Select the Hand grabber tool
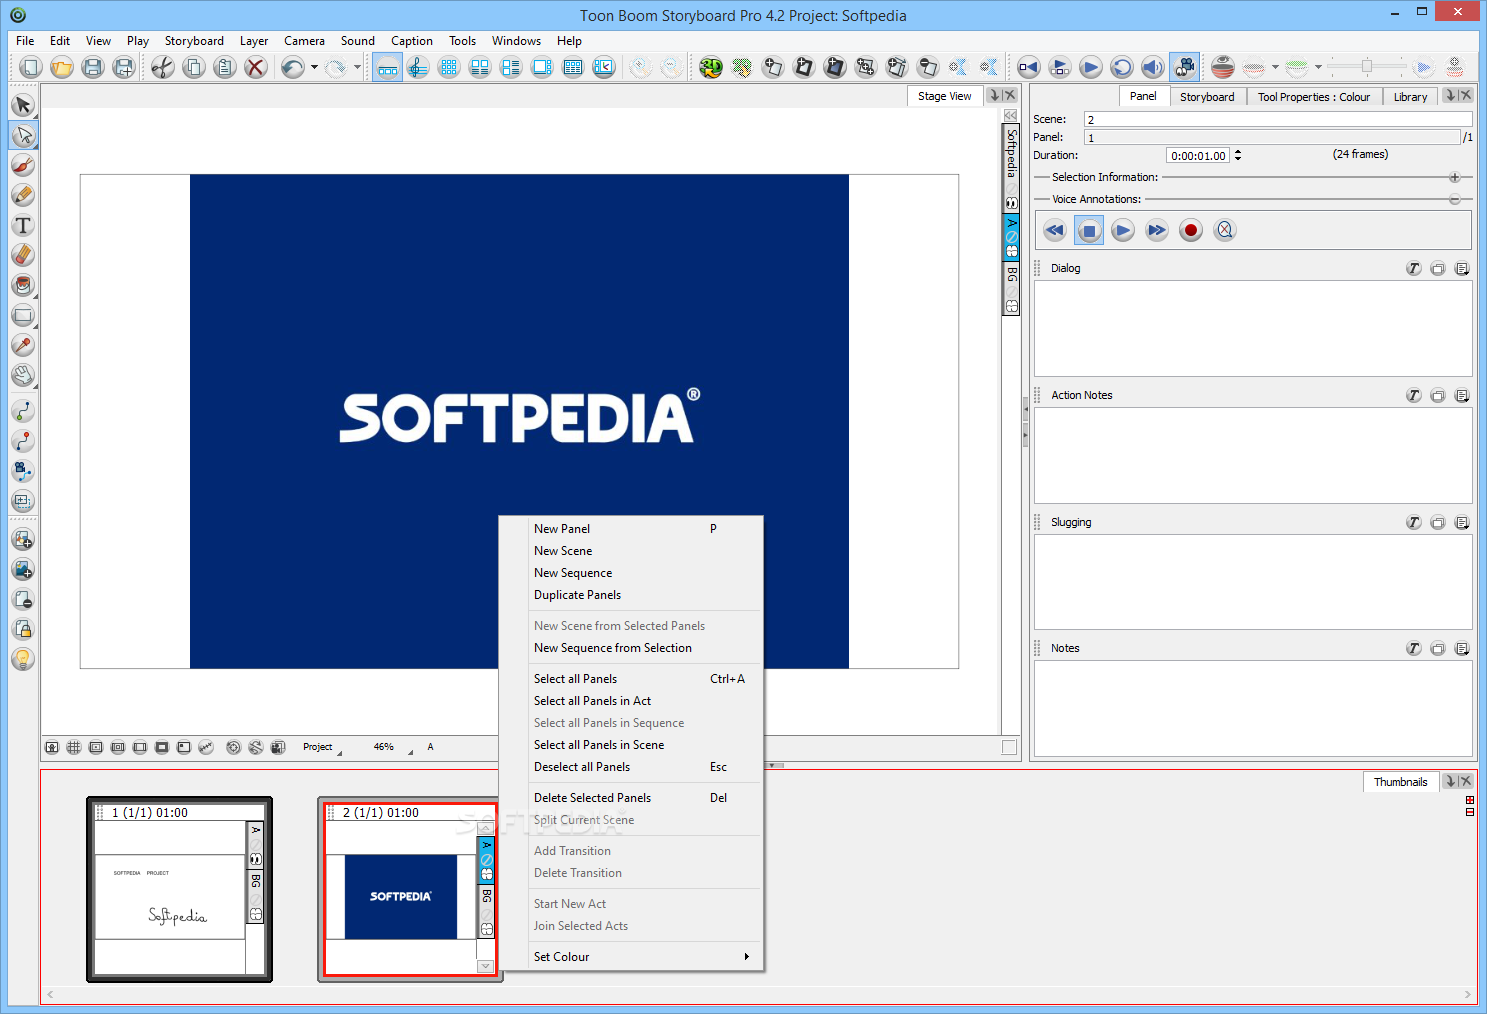Image resolution: width=1487 pixels, height=1014 pixels. point(23,375)
